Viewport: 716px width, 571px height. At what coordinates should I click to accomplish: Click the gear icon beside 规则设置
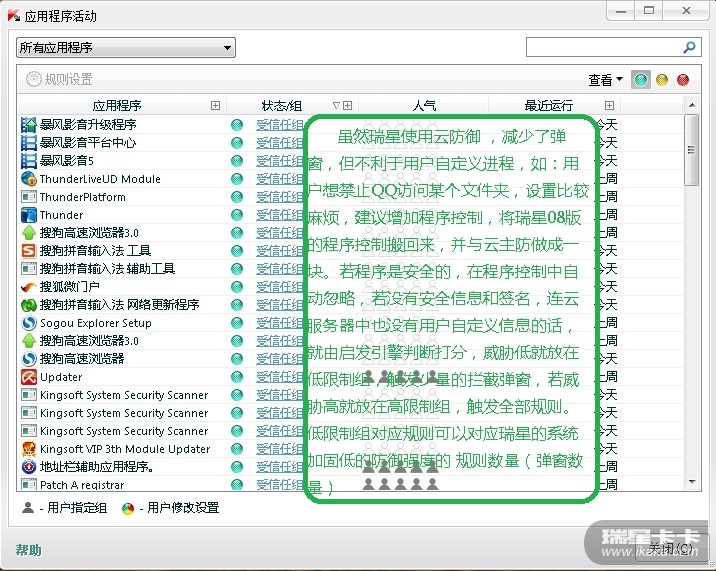pyautogui.click(x=33, y=79)
